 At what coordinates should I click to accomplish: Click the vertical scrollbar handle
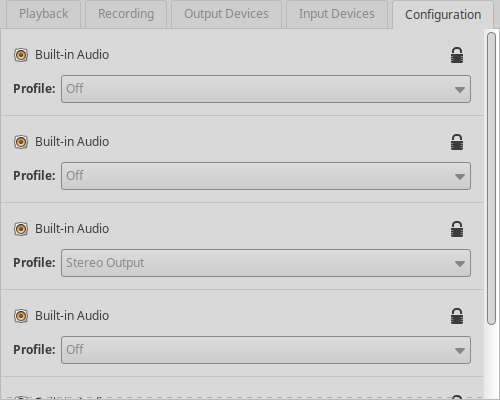coord(491,178)
